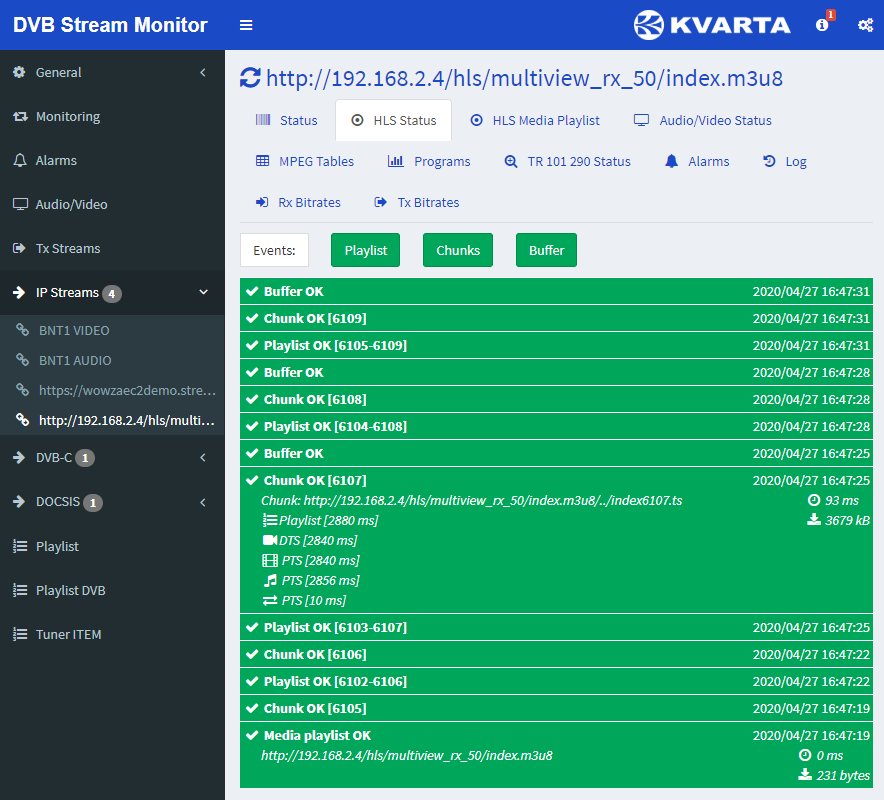Click the refresh icon beside stream URL
The width and height of the screenshot is (884, 800).
[250, 78]
